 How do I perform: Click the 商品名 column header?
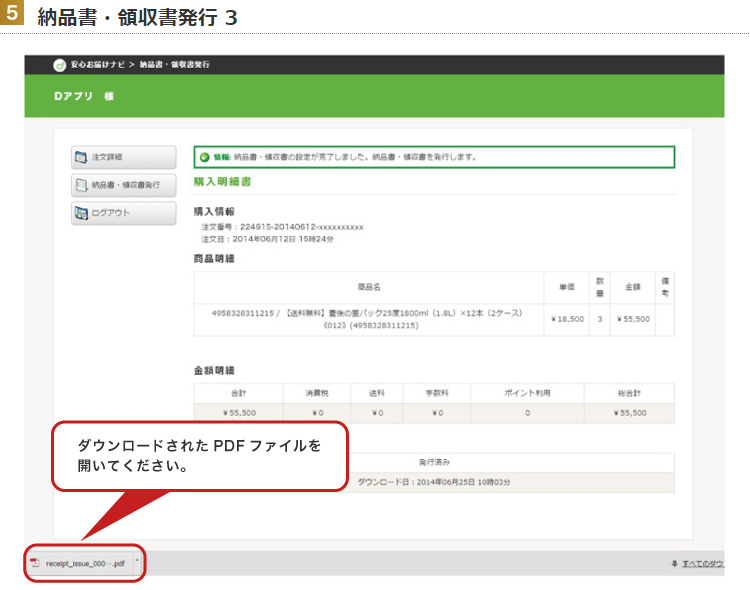(369, 287)
